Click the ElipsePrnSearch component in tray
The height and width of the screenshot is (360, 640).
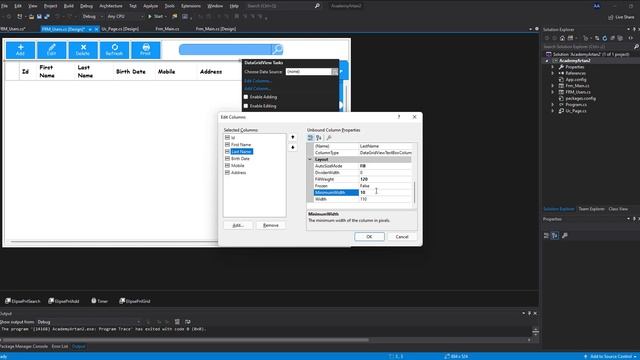[23, 301]
